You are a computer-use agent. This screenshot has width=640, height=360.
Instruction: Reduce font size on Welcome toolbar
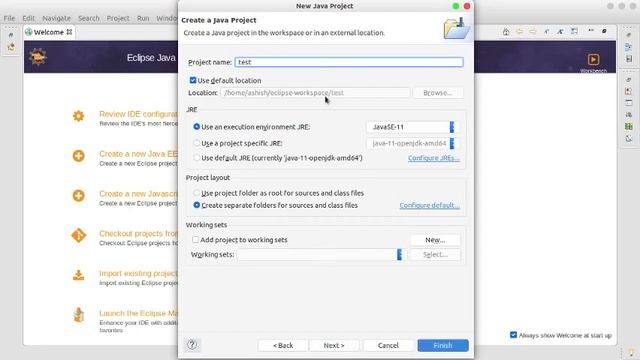[546, 31]
